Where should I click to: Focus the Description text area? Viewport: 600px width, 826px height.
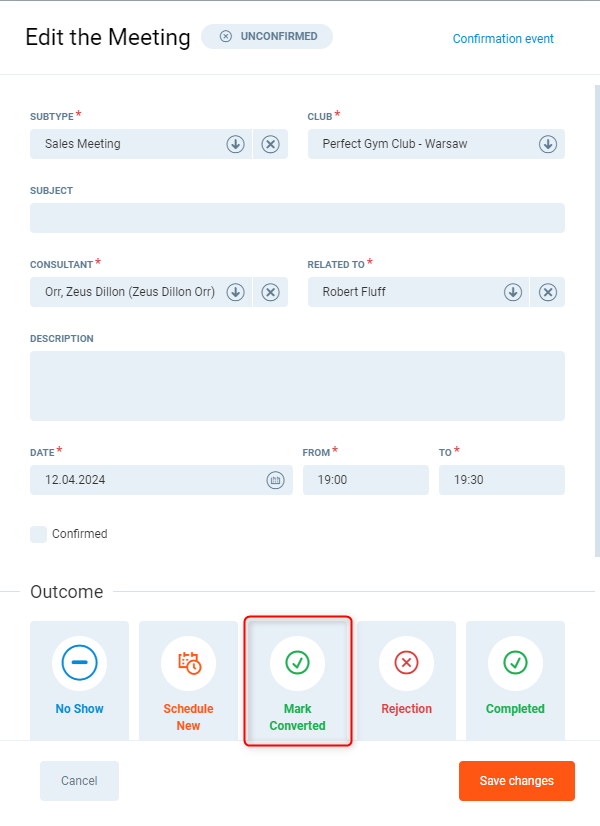point(297,385)
